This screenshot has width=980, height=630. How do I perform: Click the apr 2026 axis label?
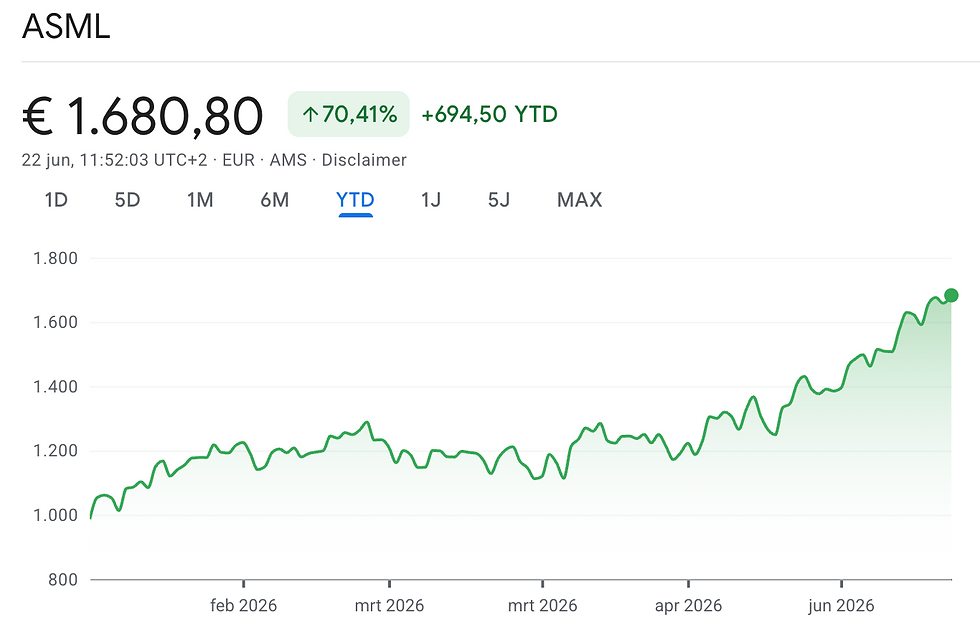[688, 606]
